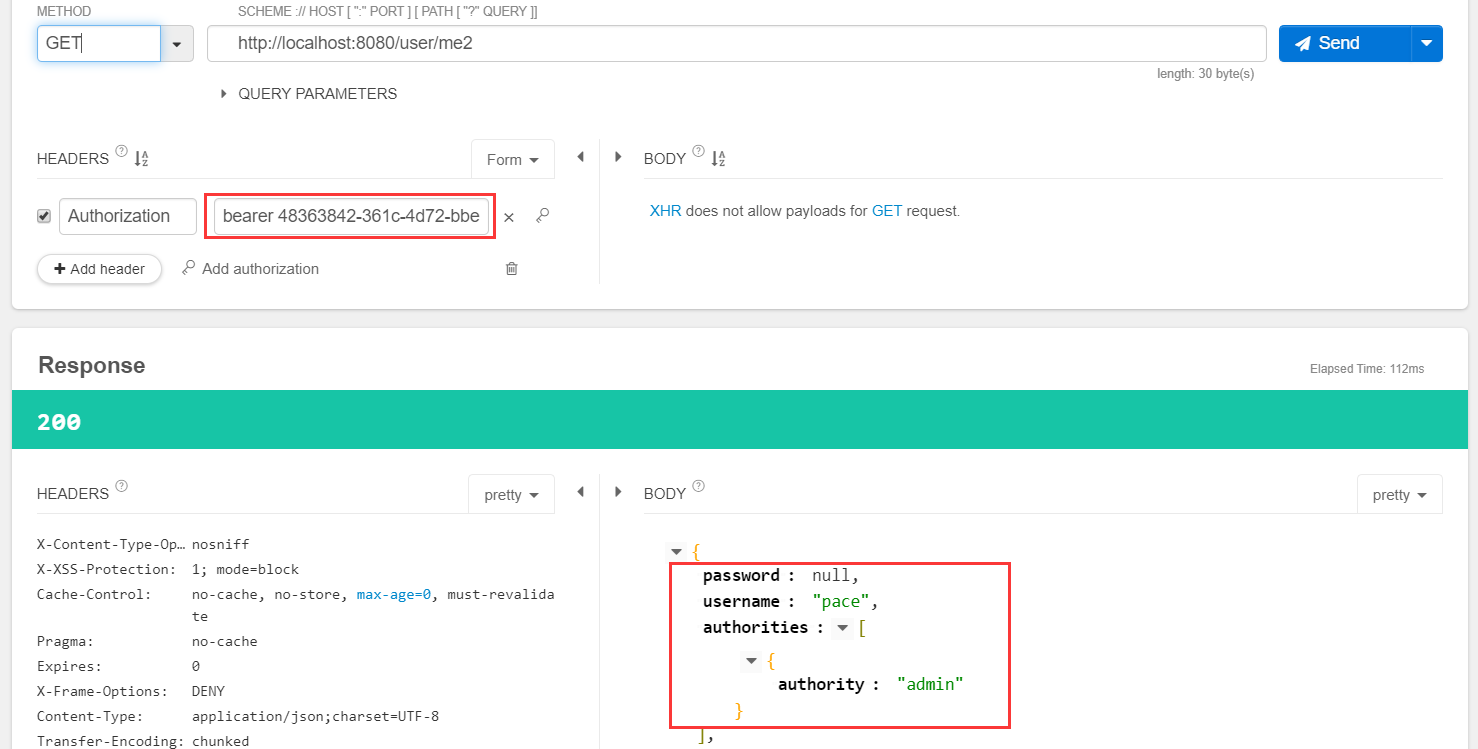Screen dimensions: 1478x749
Task: Click the length: 30 byte(s) text
Action: (1206, 74)
